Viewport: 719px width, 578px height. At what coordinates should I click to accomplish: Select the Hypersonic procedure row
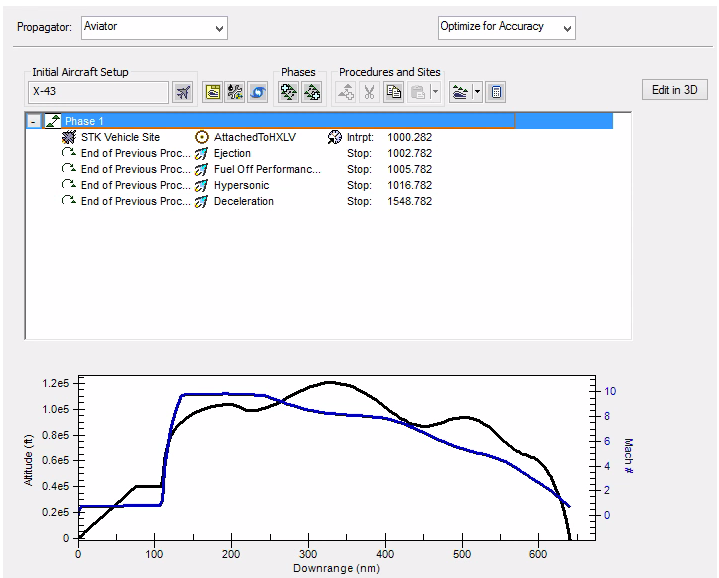[x=241, y=185]
